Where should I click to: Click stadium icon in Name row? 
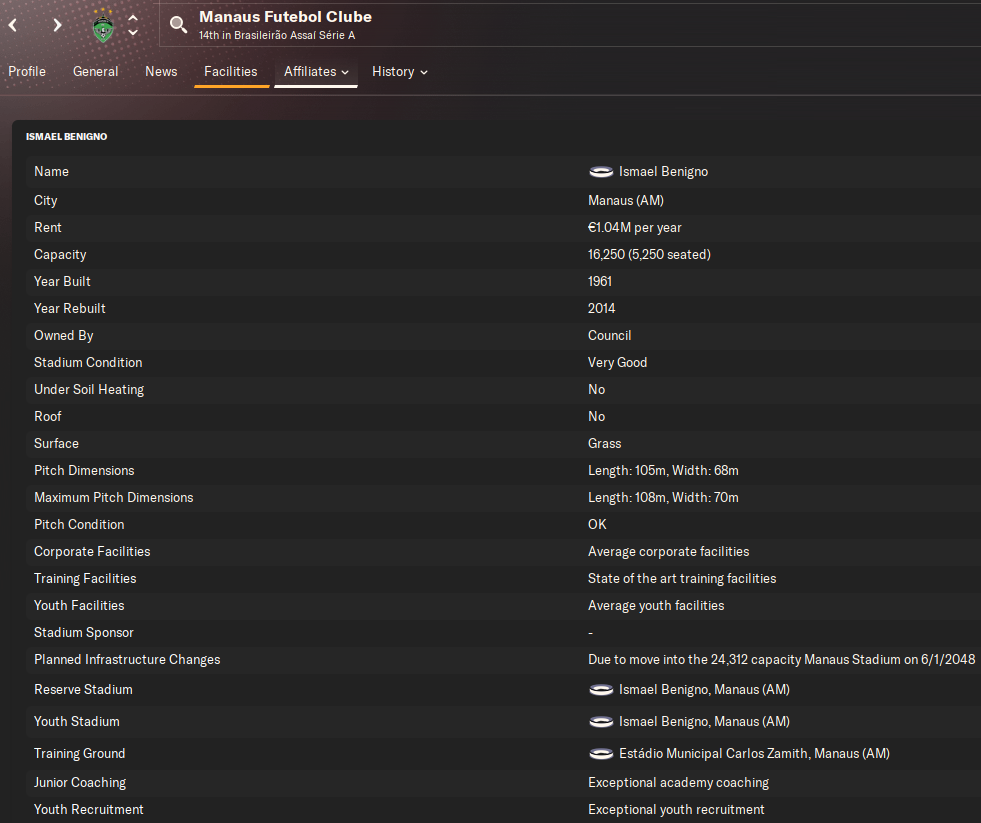pyautogui.click(x=601, y=171)
